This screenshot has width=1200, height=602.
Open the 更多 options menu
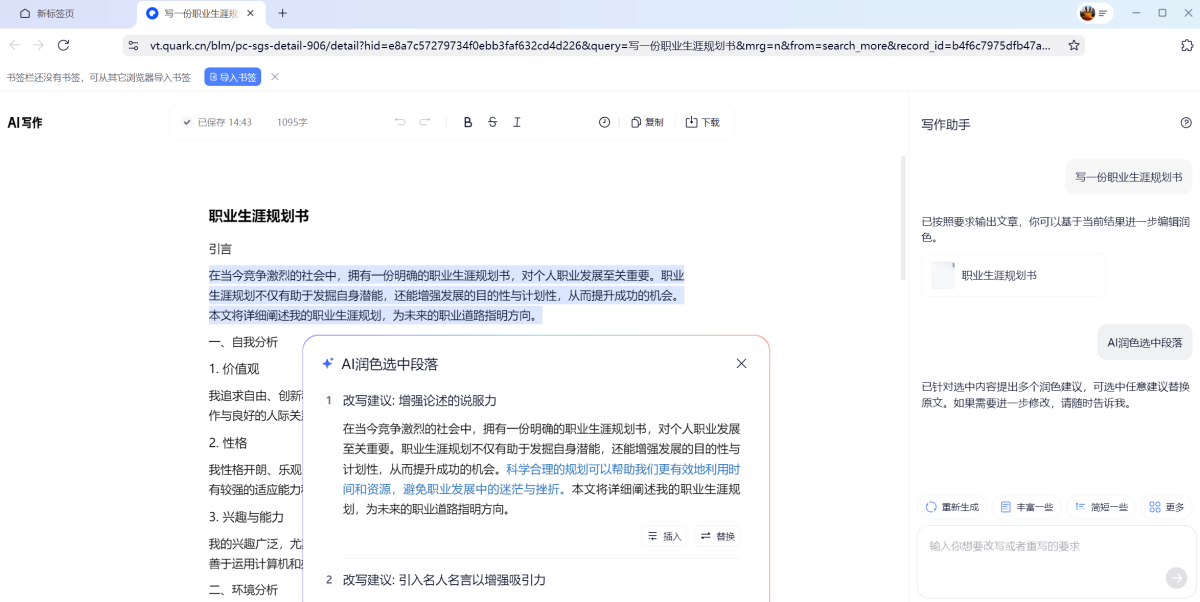pos(1166,507)
